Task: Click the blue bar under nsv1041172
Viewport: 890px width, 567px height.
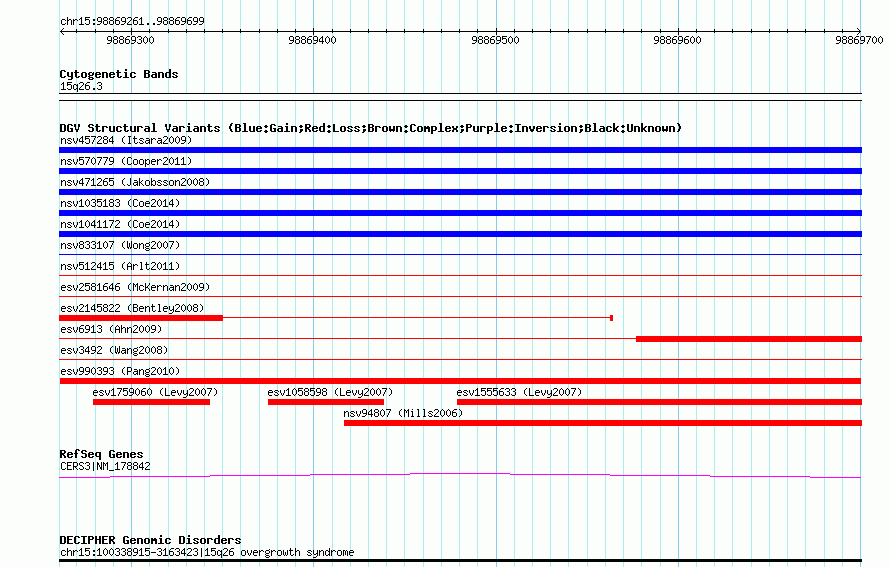Action: [x=460, y=234]
